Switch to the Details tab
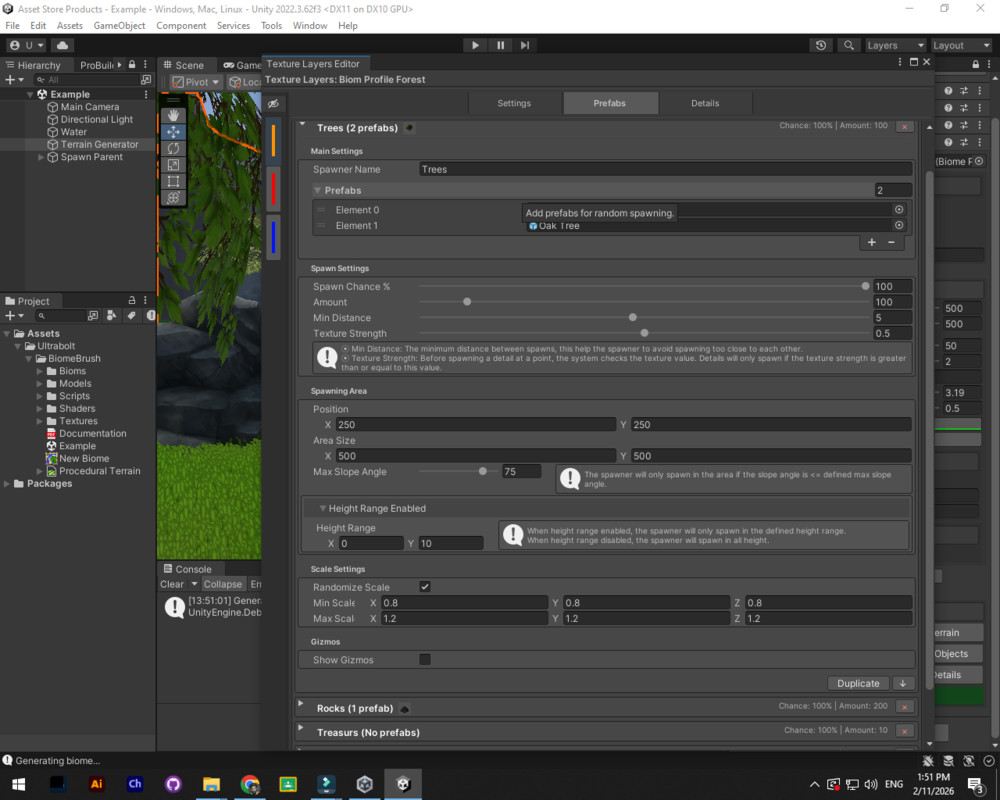The height and width of the screenshot is (800, 1000). [705, 103]
